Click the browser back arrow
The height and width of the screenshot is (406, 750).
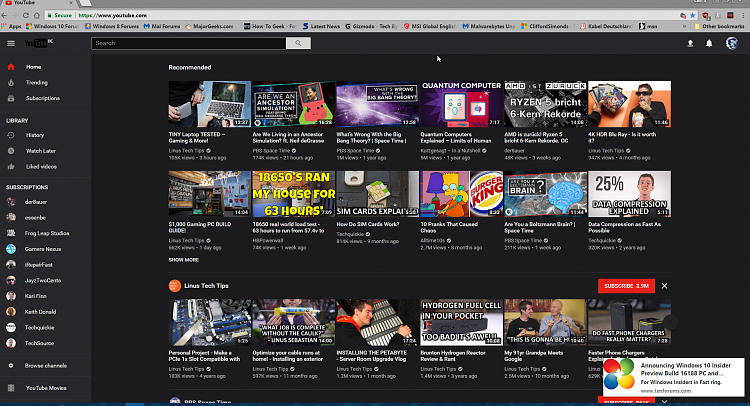coord(4,15)
